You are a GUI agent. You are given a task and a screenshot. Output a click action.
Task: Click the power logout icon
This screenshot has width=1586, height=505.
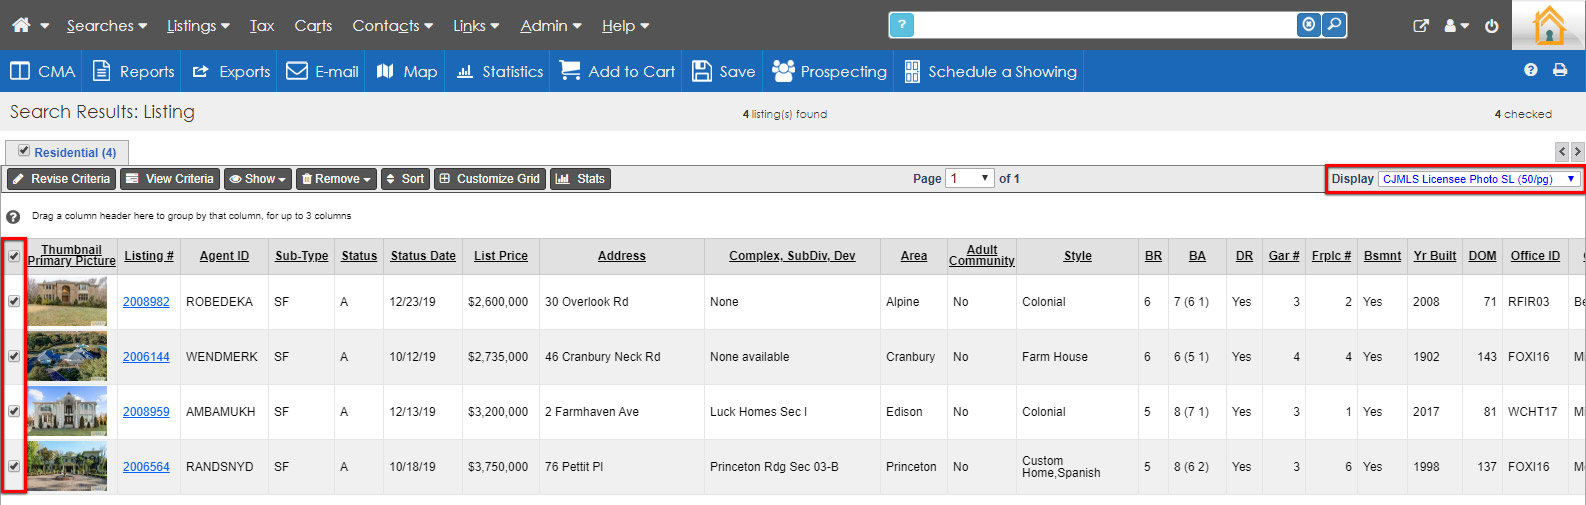[x=1491, y=26]
